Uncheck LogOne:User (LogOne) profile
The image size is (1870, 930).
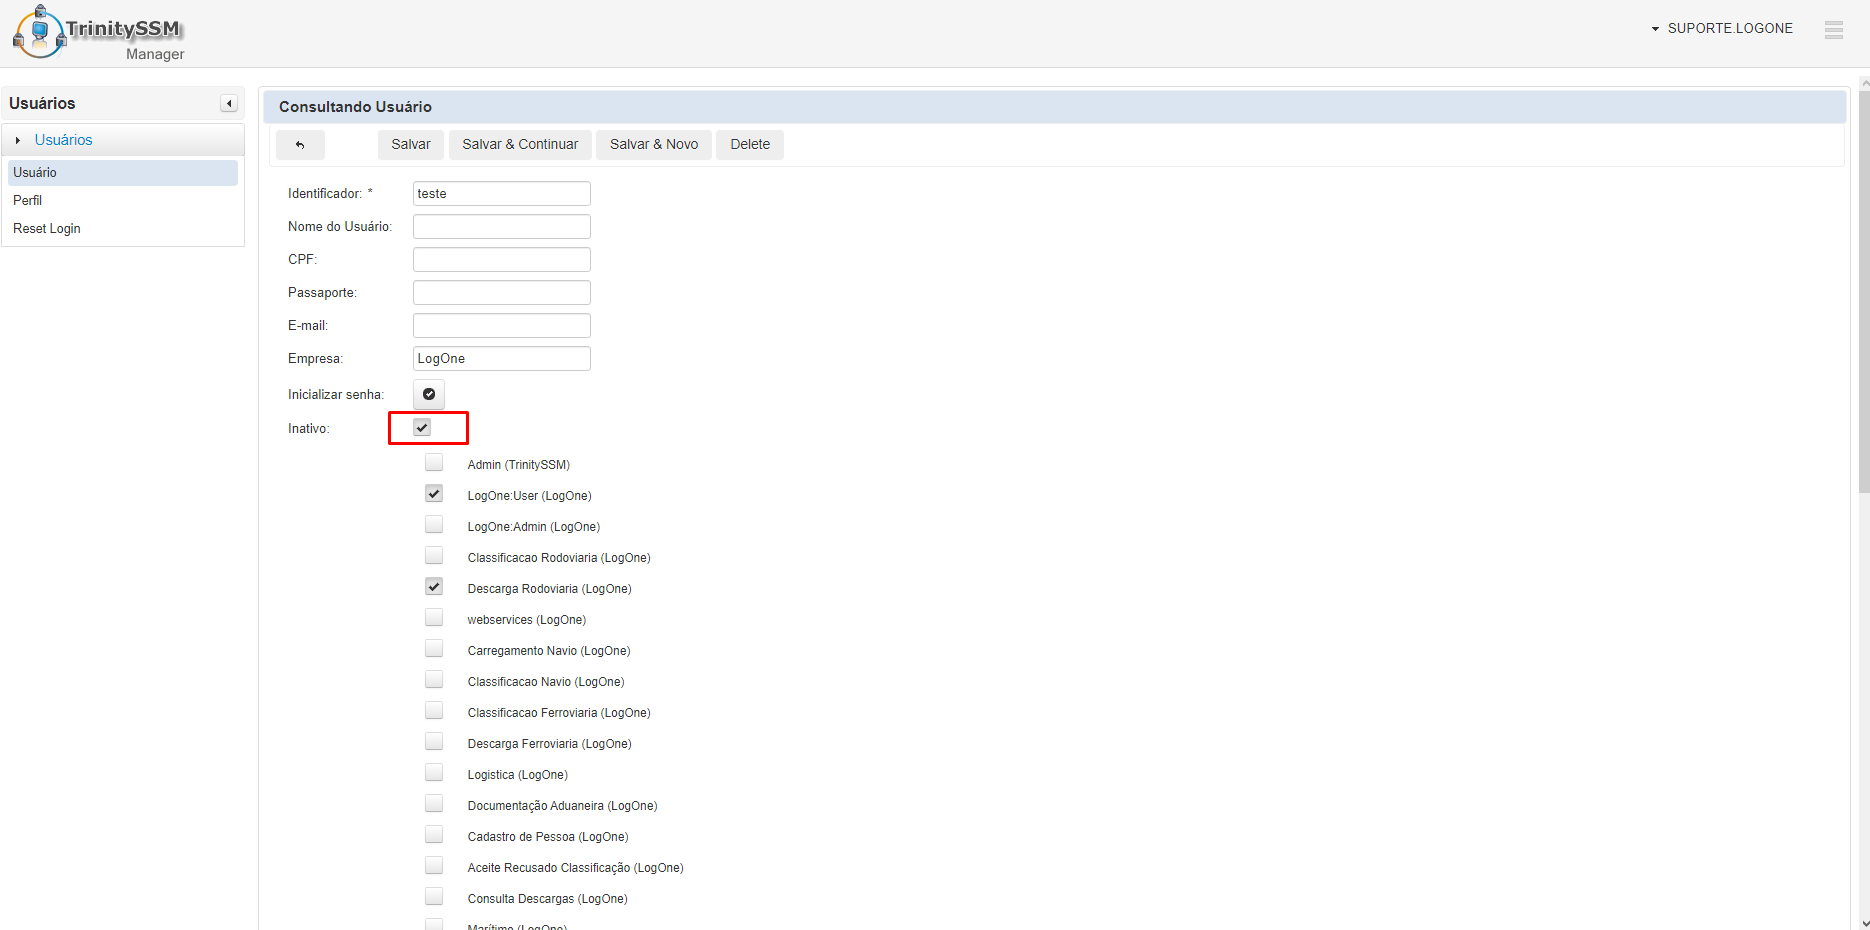pos(434,494)
